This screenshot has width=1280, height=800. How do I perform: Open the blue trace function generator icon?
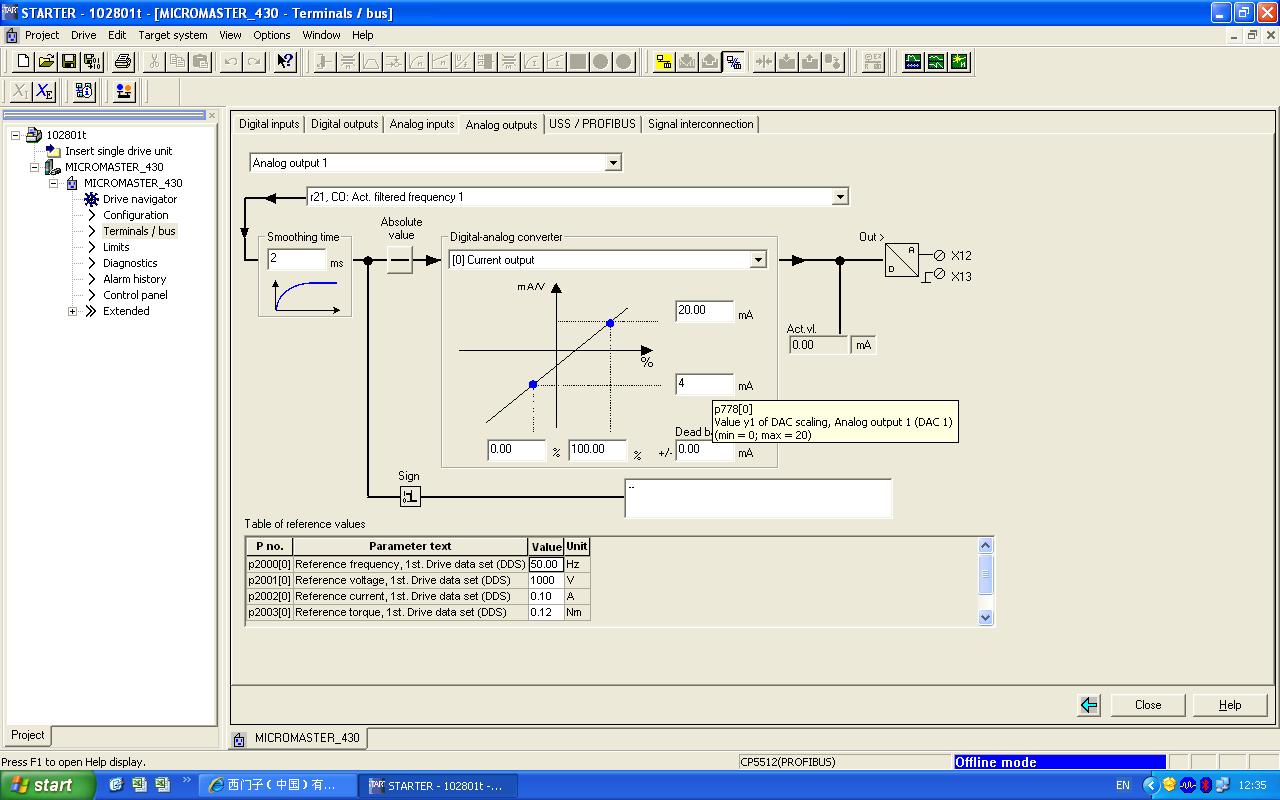click(x=913, y=62)
